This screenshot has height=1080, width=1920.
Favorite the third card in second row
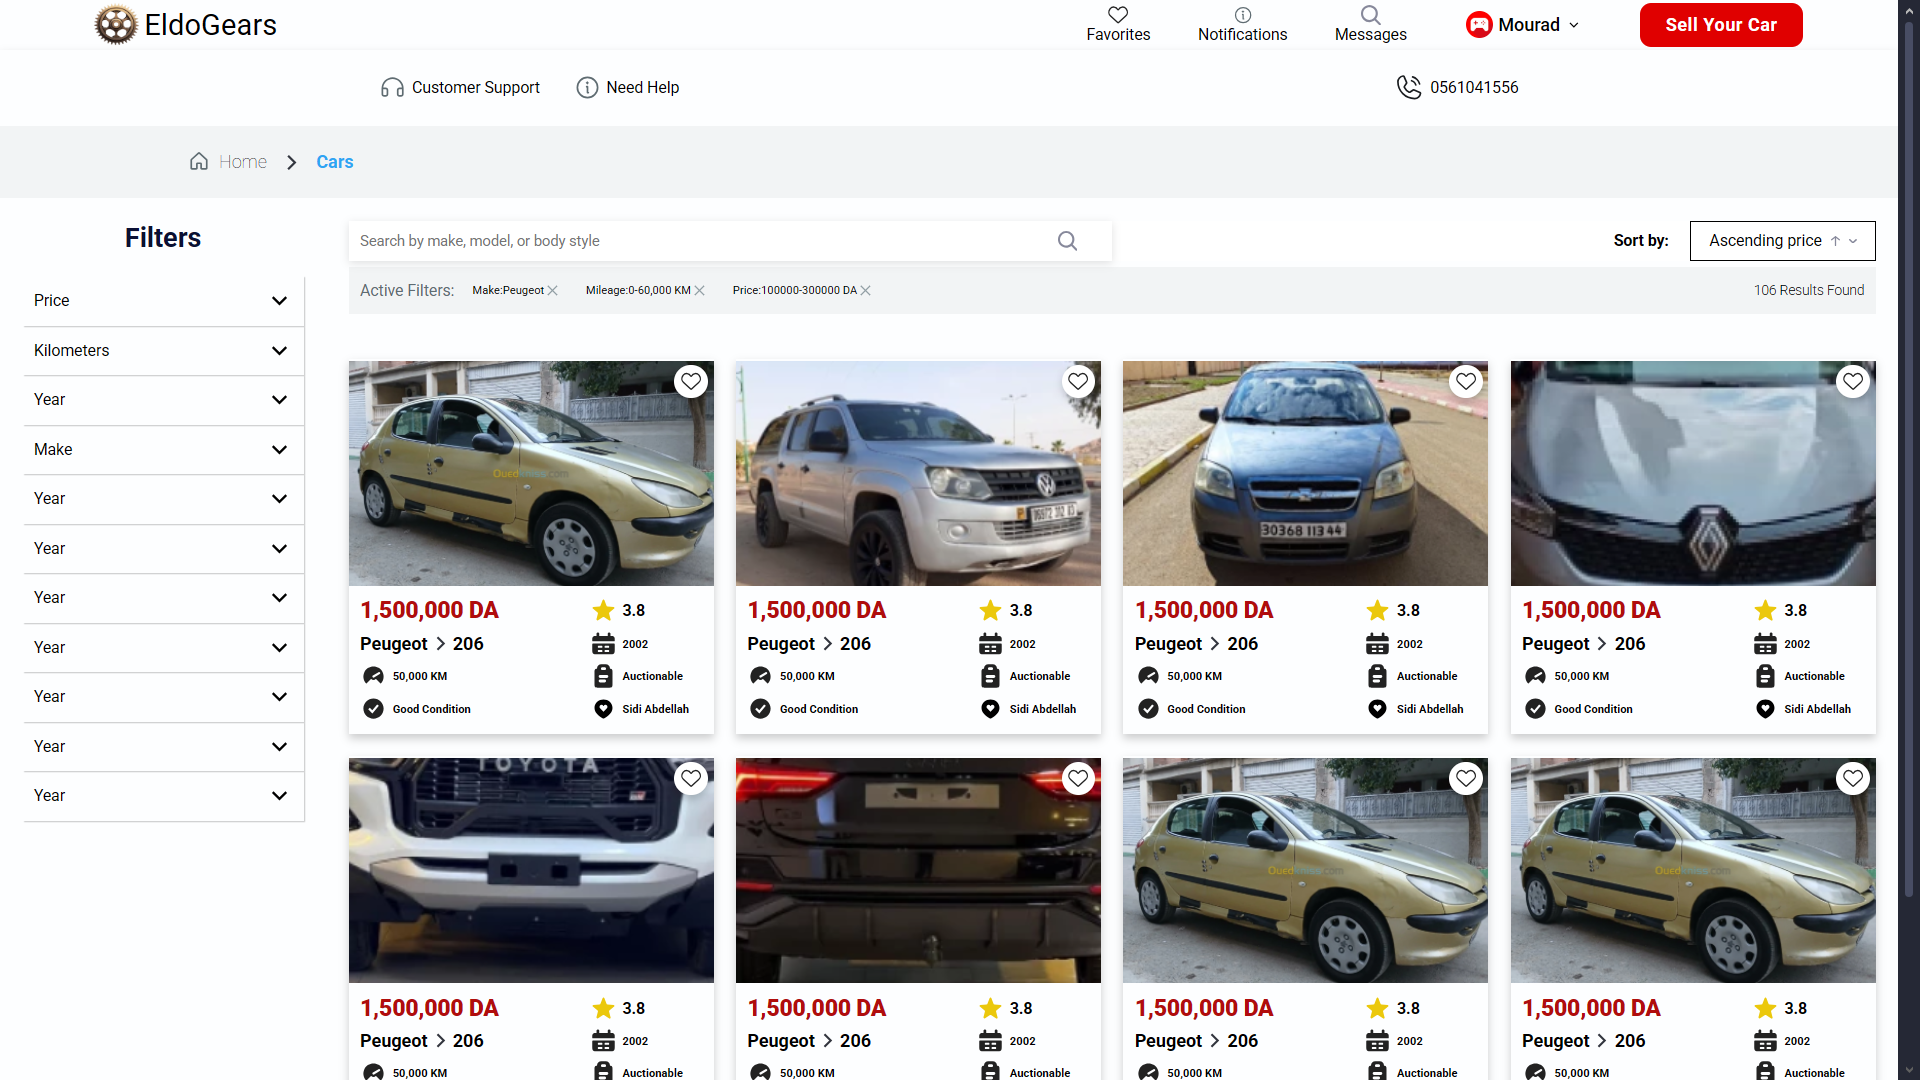click(1466, 779)
